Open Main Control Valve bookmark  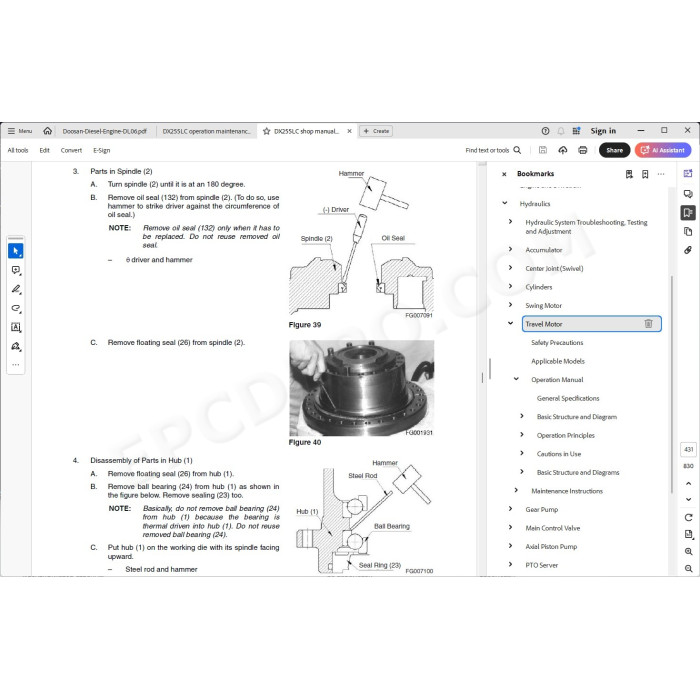[553, 528]
